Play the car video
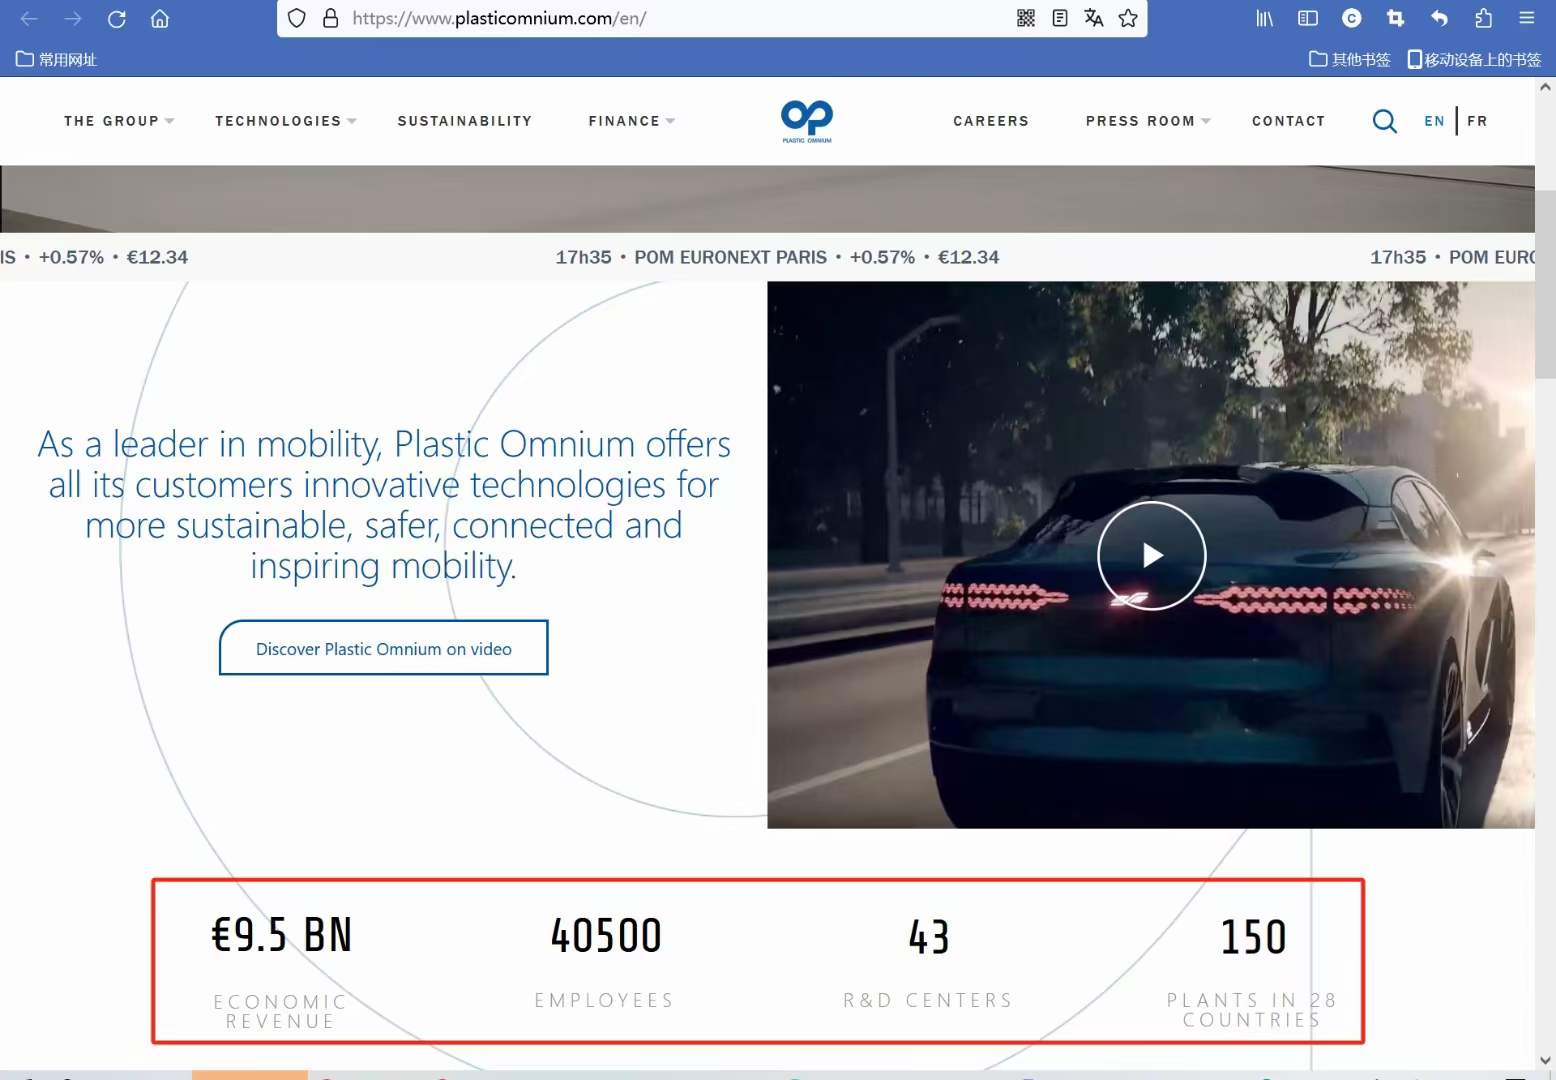 tap(1152, 555)
